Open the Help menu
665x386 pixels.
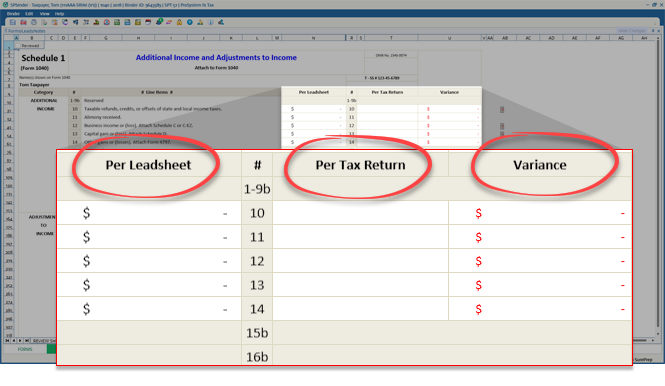59,14
